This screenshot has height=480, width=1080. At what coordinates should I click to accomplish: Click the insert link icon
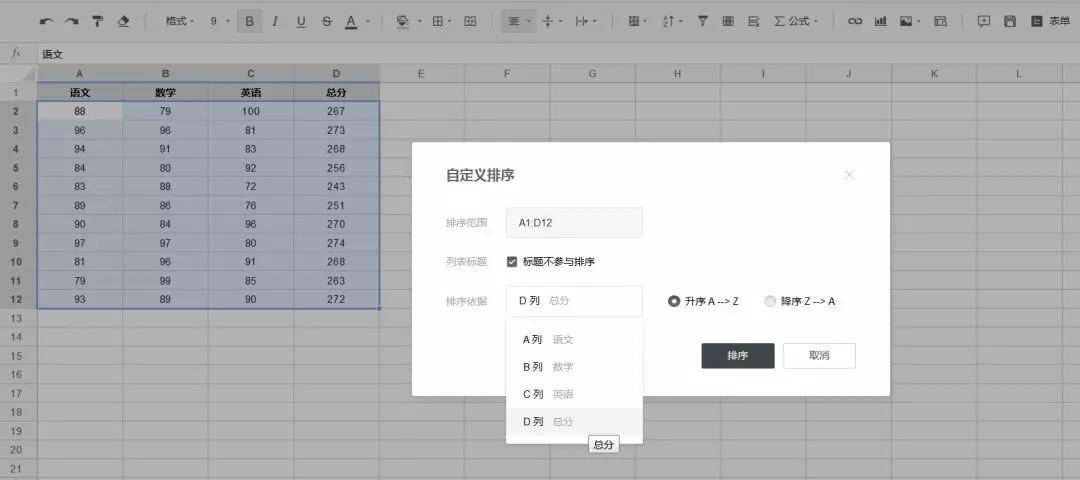855,21
